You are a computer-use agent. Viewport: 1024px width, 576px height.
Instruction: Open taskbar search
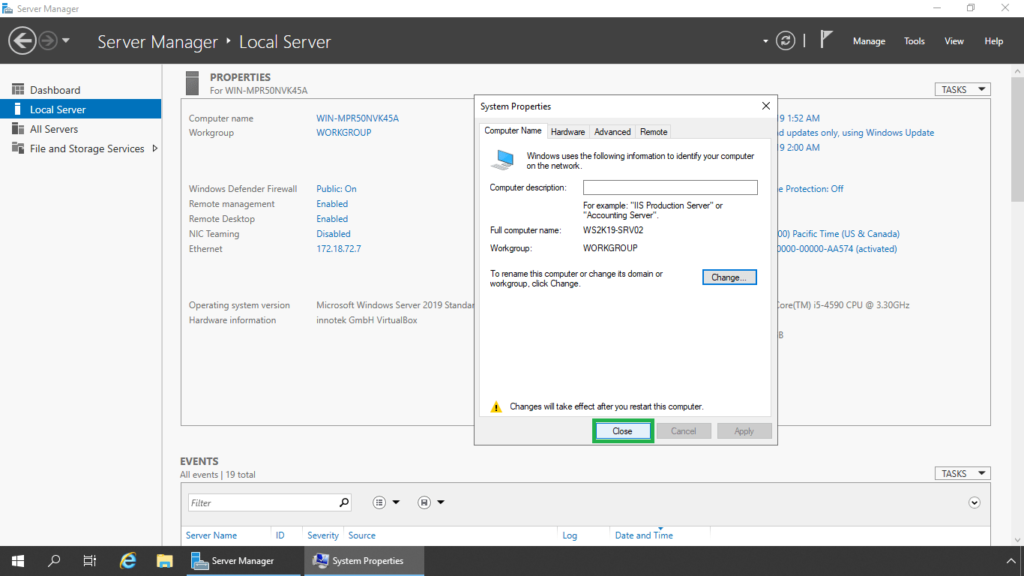tap(54, 561)
